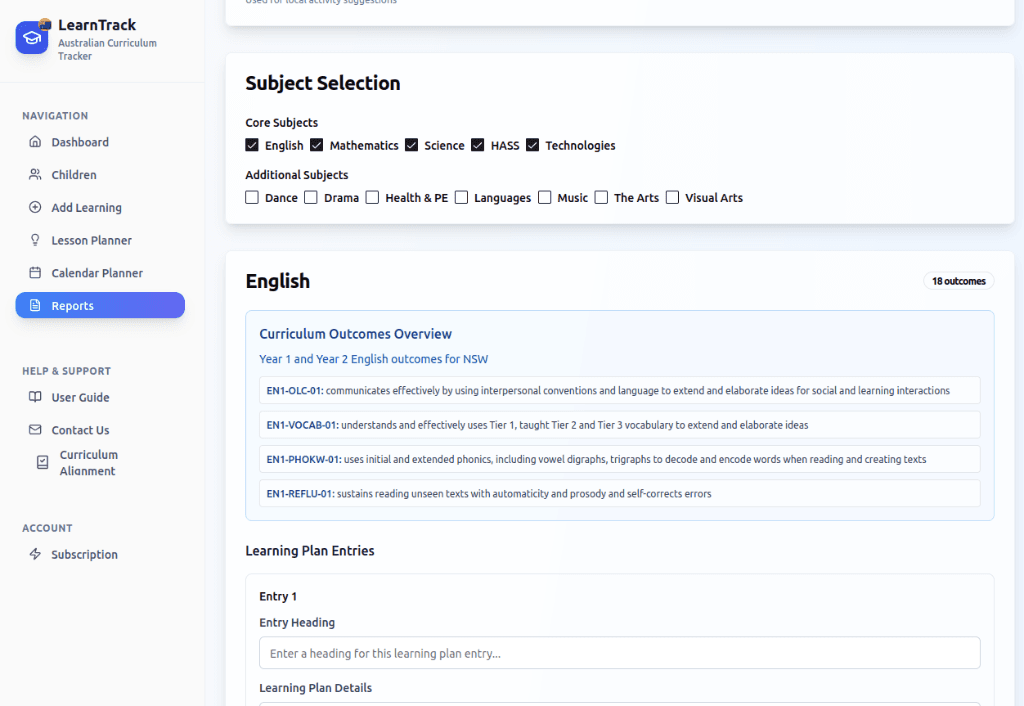1024x706 pixels.
Task: Click the LearnTrack graduation cap logo
Action: pyautogui.click(x=31, y=36)
